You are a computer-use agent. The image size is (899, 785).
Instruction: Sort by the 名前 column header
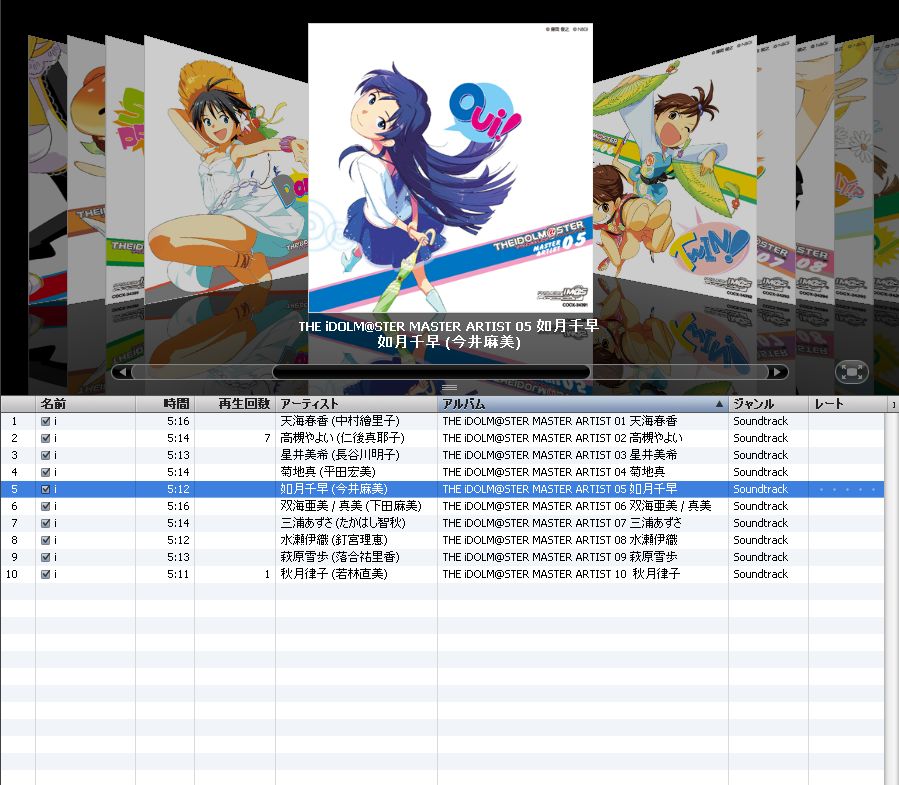click(85, 404)
